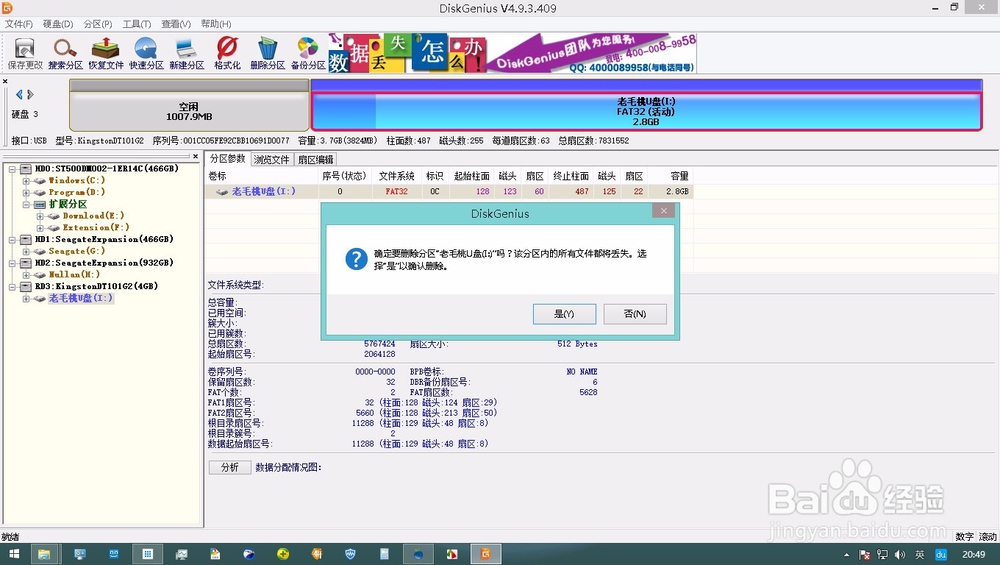Image resolution: width=1000 pixels, height=565 pixels.
Task: Open the 硬盘(D) menu
Action: (58, 24)
